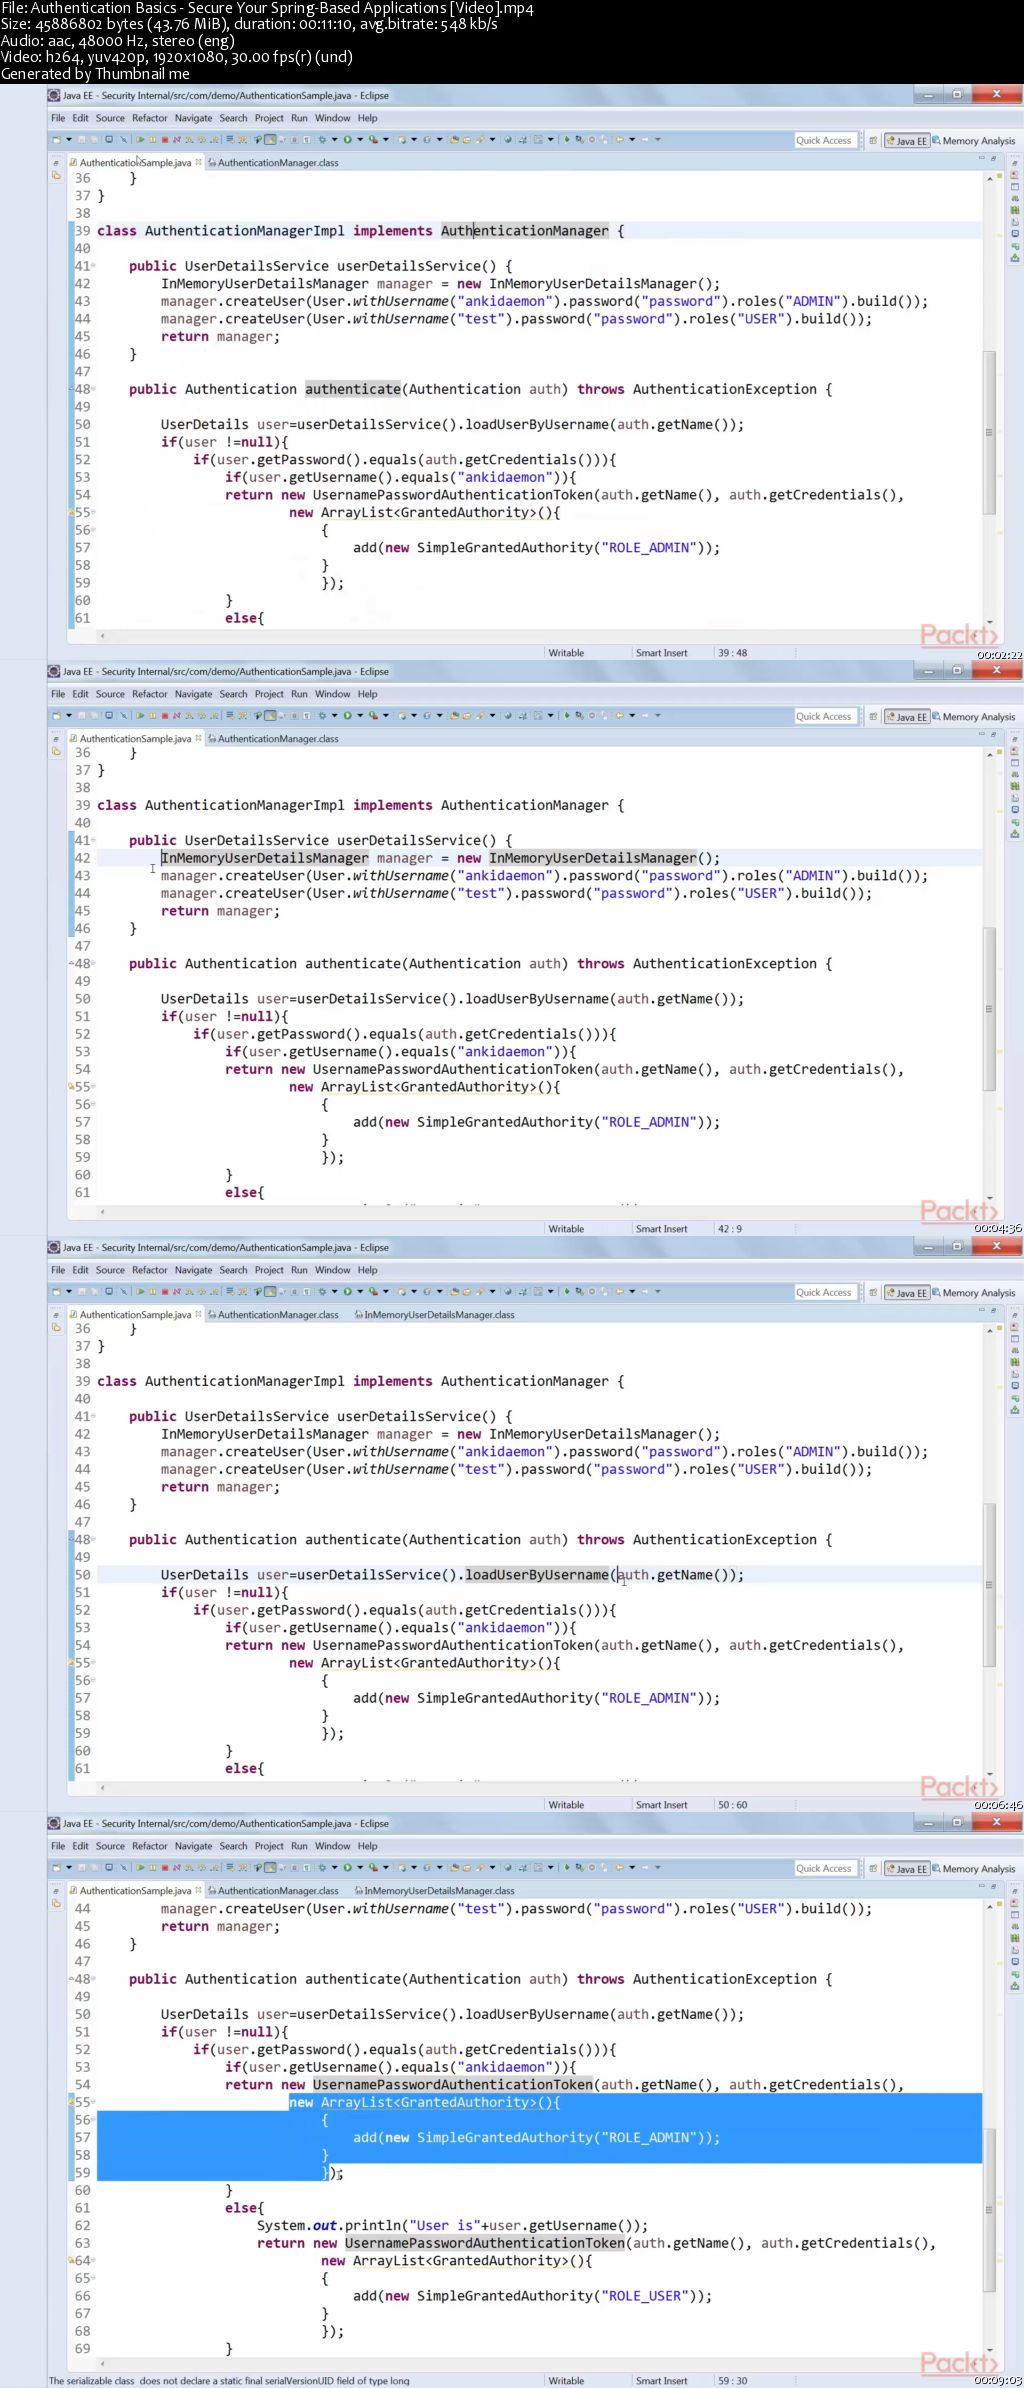Click red Terminate icon in the 00:06:46 frame

(x=165, y=1292)
